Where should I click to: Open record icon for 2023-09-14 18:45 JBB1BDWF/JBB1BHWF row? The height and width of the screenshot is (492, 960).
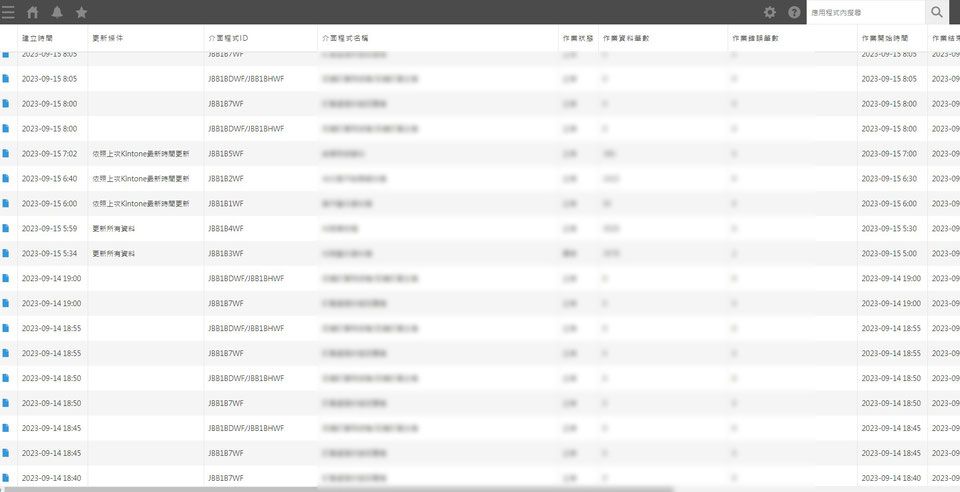point(6,428)
